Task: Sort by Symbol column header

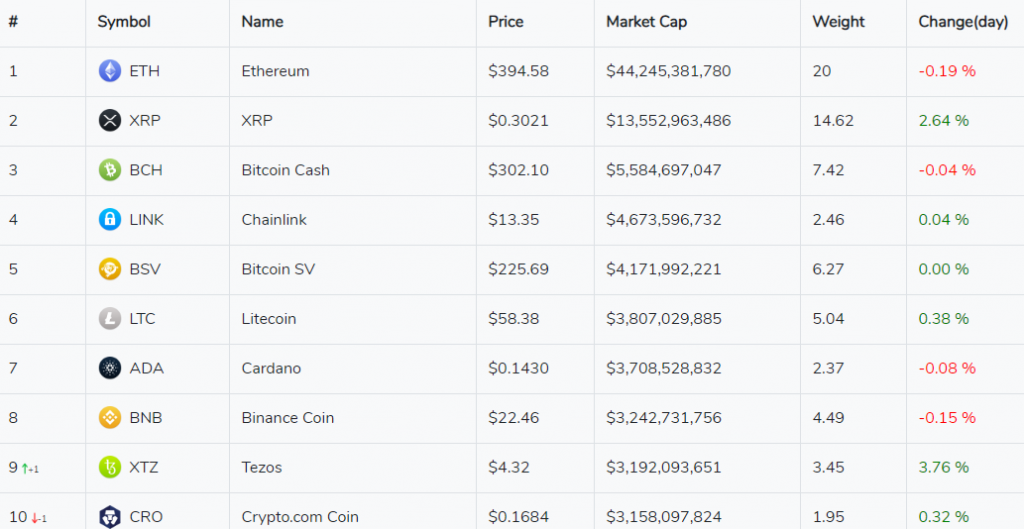Action: point(123,22)
